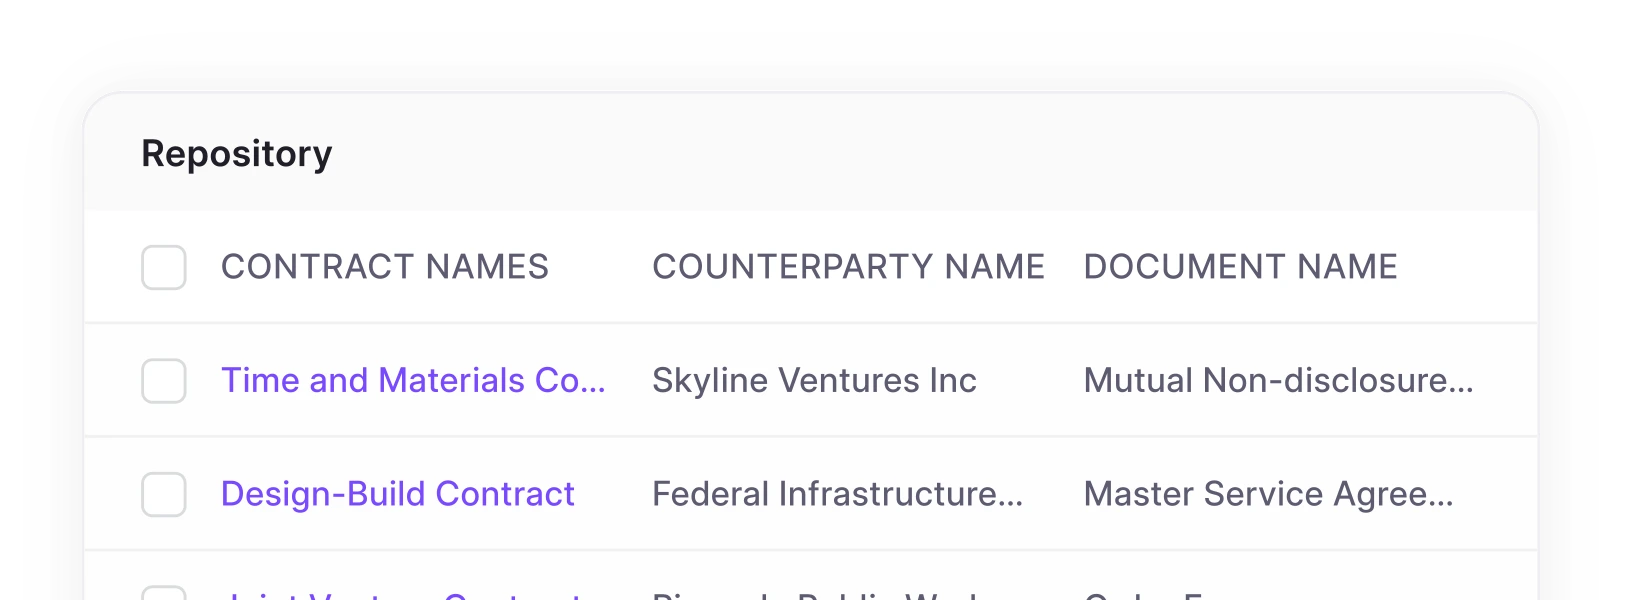Tick the select-all checkbox beside CONTRACT NAMES

point(164,267)
